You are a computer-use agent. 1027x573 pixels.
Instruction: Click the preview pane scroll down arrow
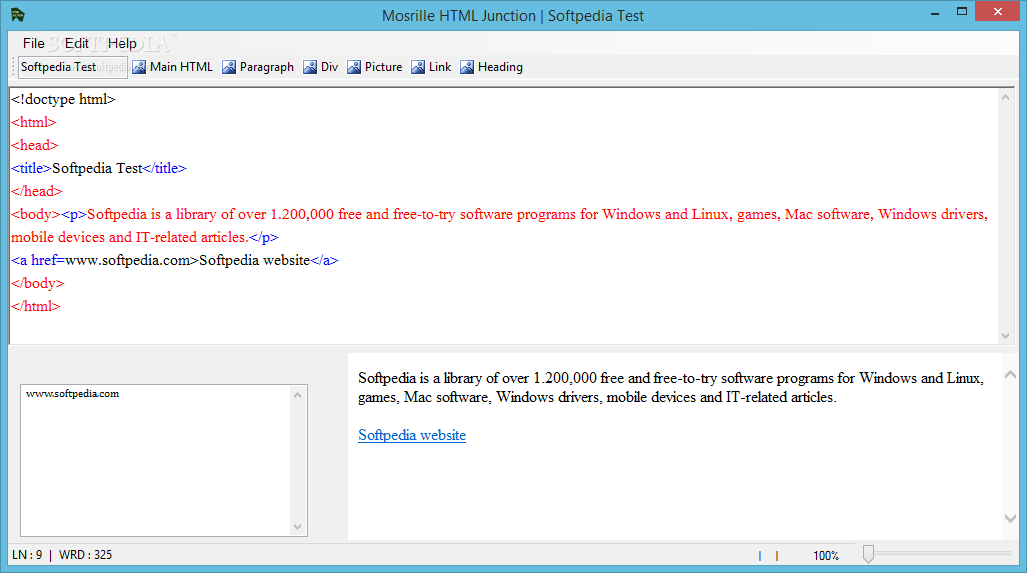1011,518
